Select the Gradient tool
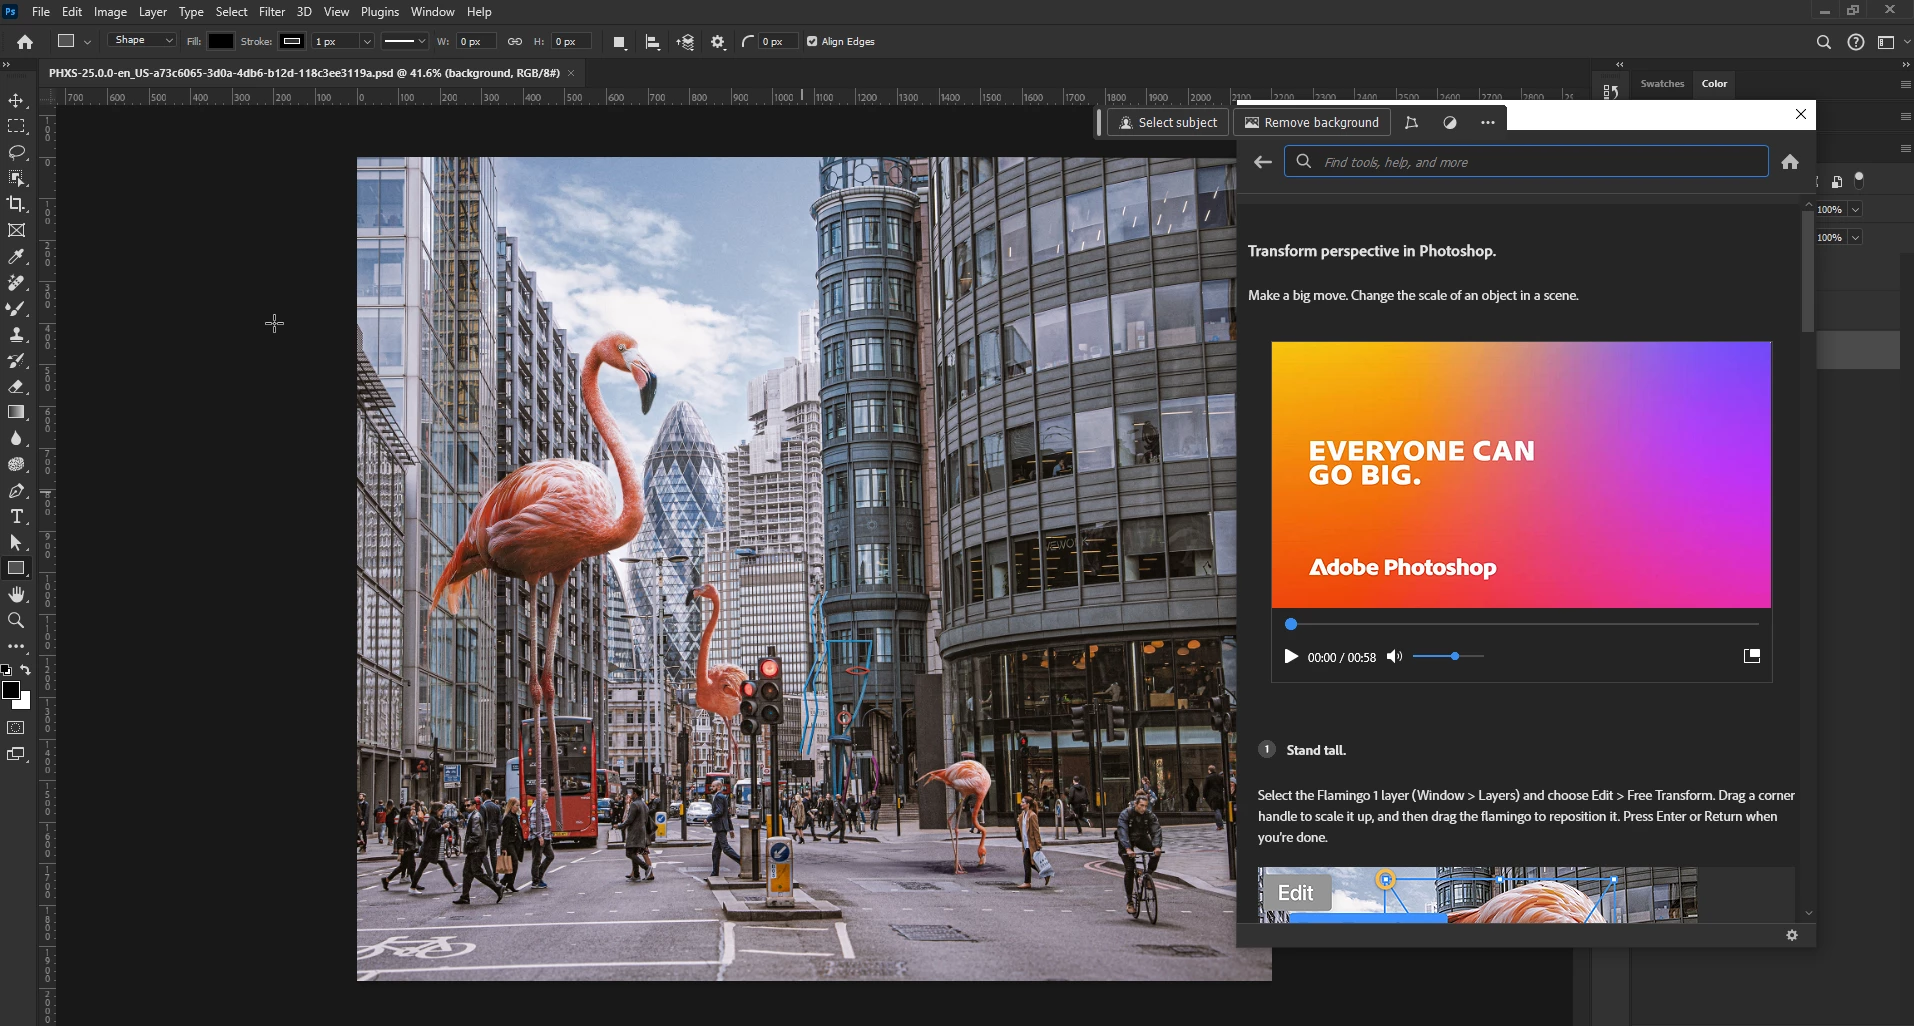Image resolution: width=1914 pixels, height=1026 pixels. tap(16, 413)
